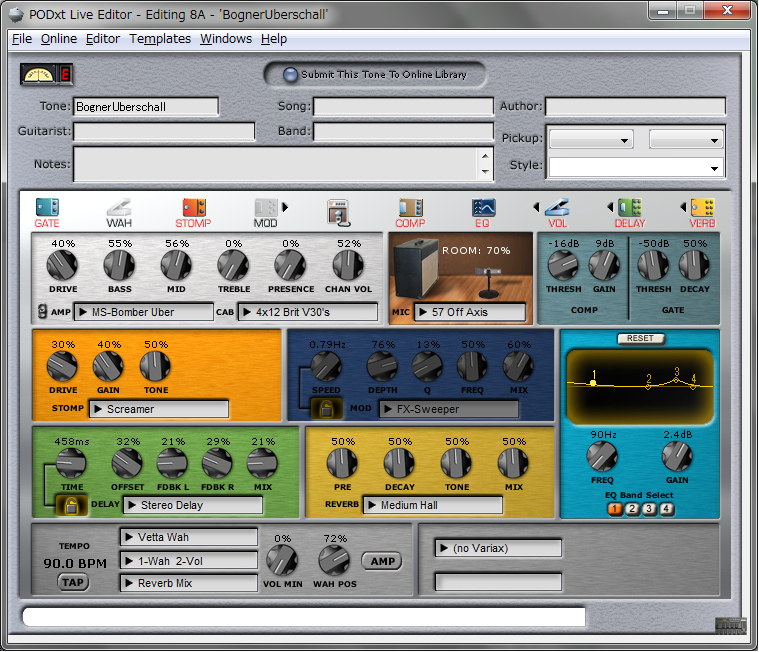Click the MOD tempo lock icon
The image size is (759, 652).
pyautogui.click(x=326, y=409)
